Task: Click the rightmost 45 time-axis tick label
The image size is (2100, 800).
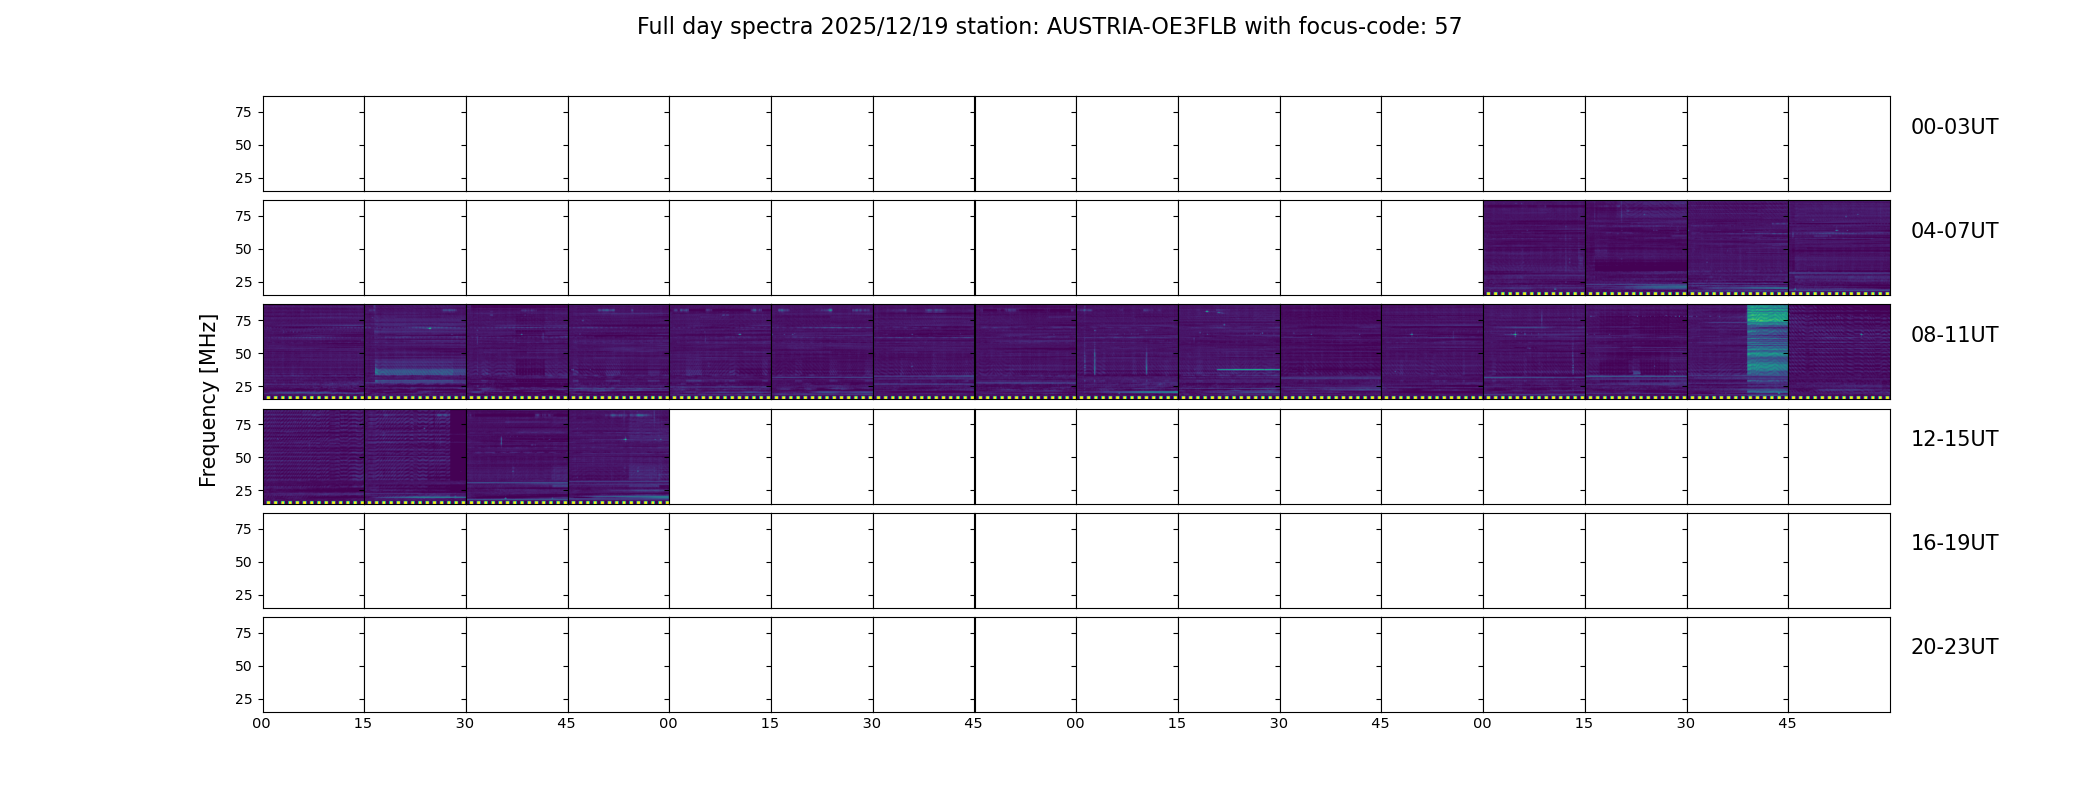Action: click(1787, 723)
